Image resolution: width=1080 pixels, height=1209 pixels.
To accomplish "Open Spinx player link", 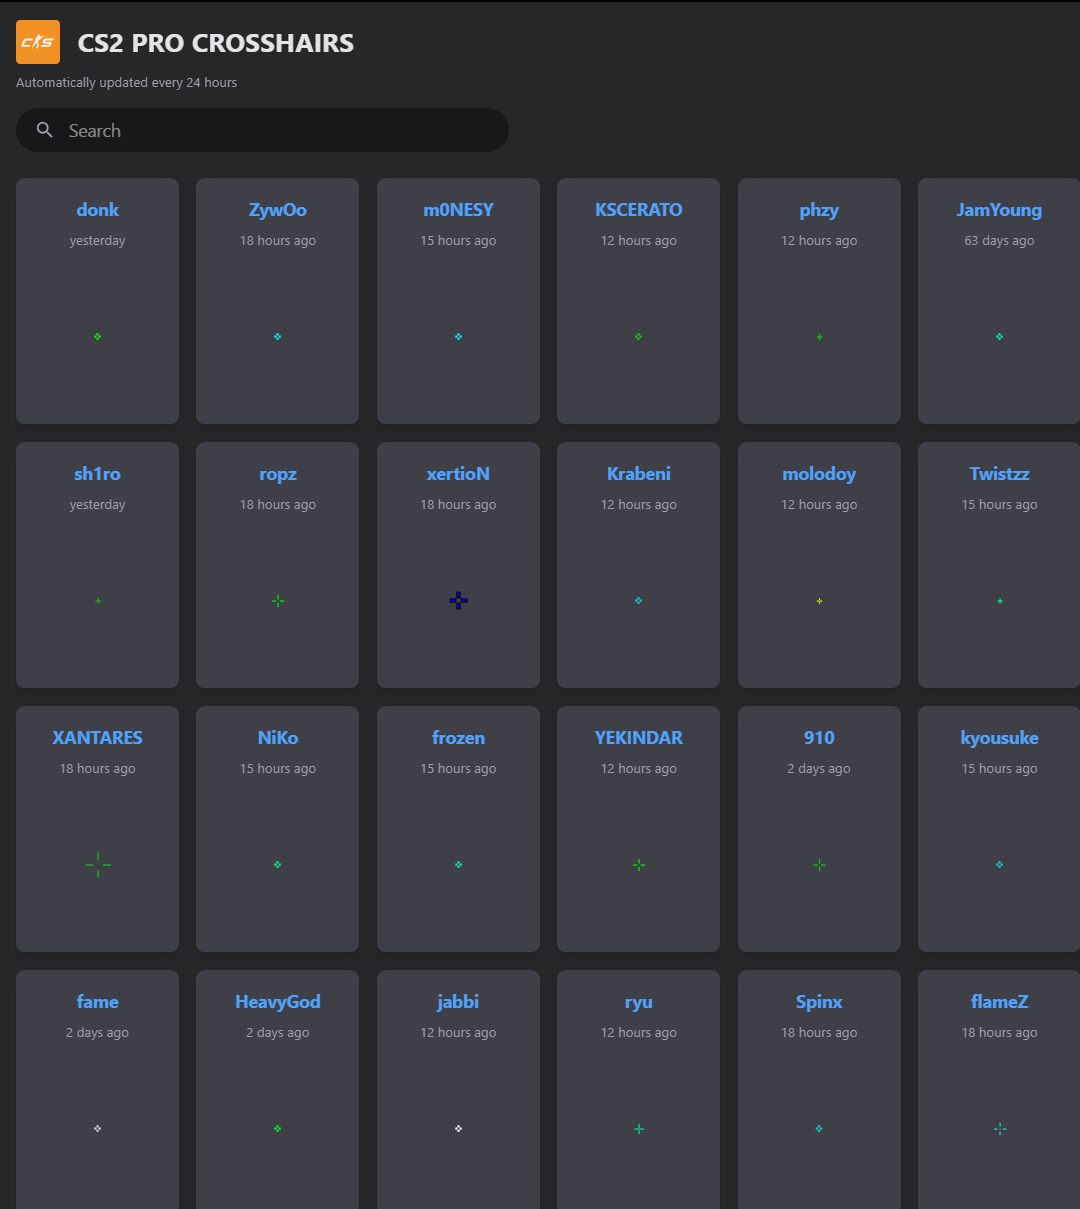I will click(x=819, y=1002).
